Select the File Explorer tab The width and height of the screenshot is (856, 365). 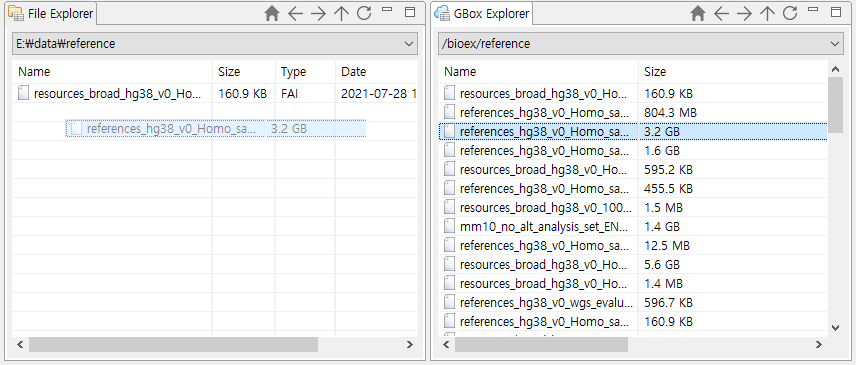(51, 14)
